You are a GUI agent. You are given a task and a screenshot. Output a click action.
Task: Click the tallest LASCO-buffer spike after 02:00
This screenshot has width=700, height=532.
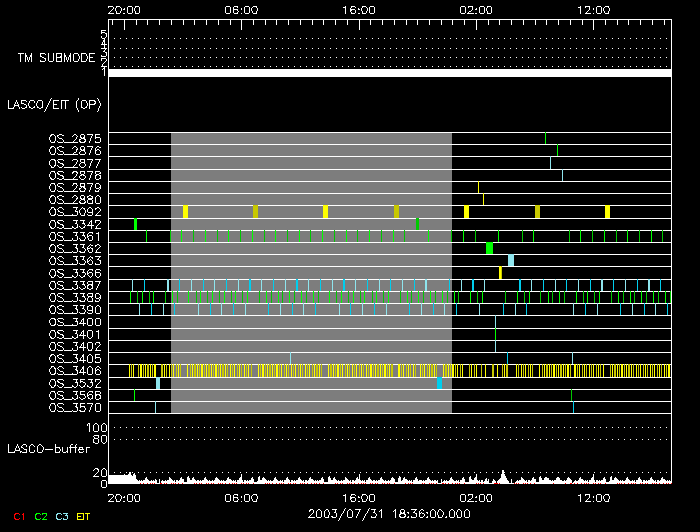(503, 475)
